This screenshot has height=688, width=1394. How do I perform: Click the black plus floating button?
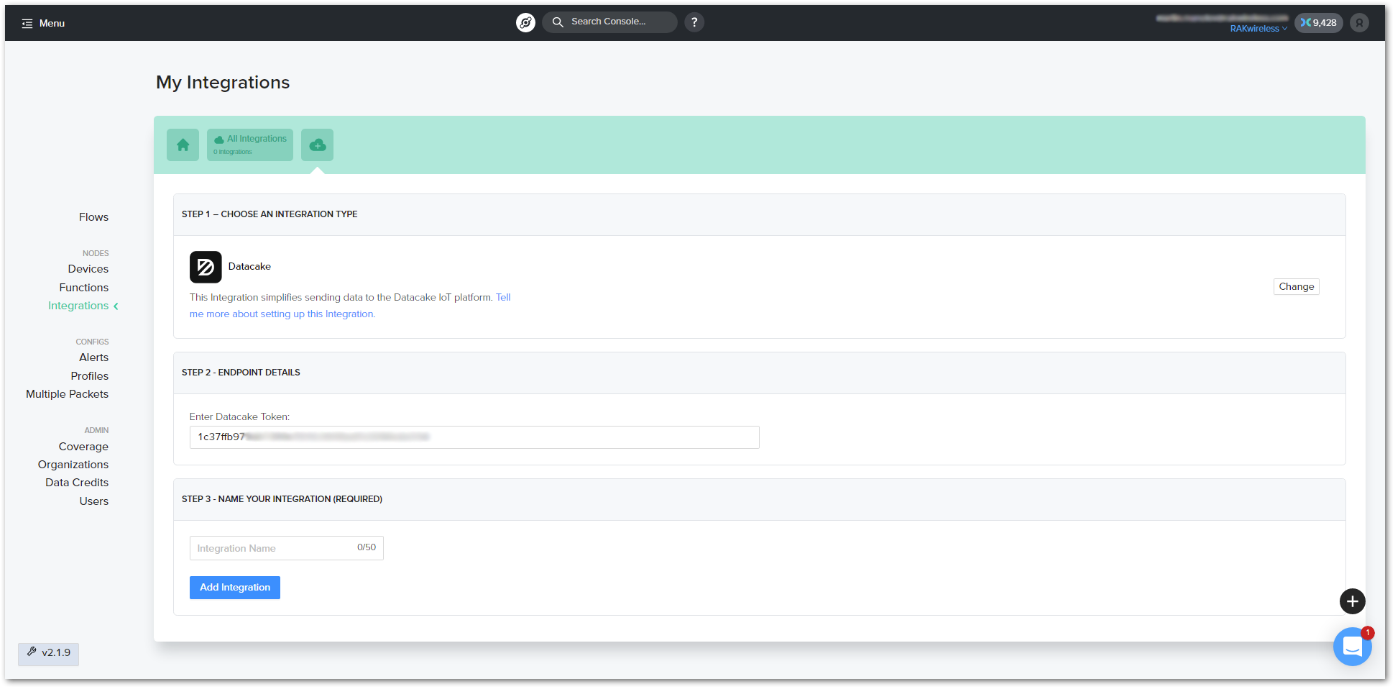[x=1352, y=601]
